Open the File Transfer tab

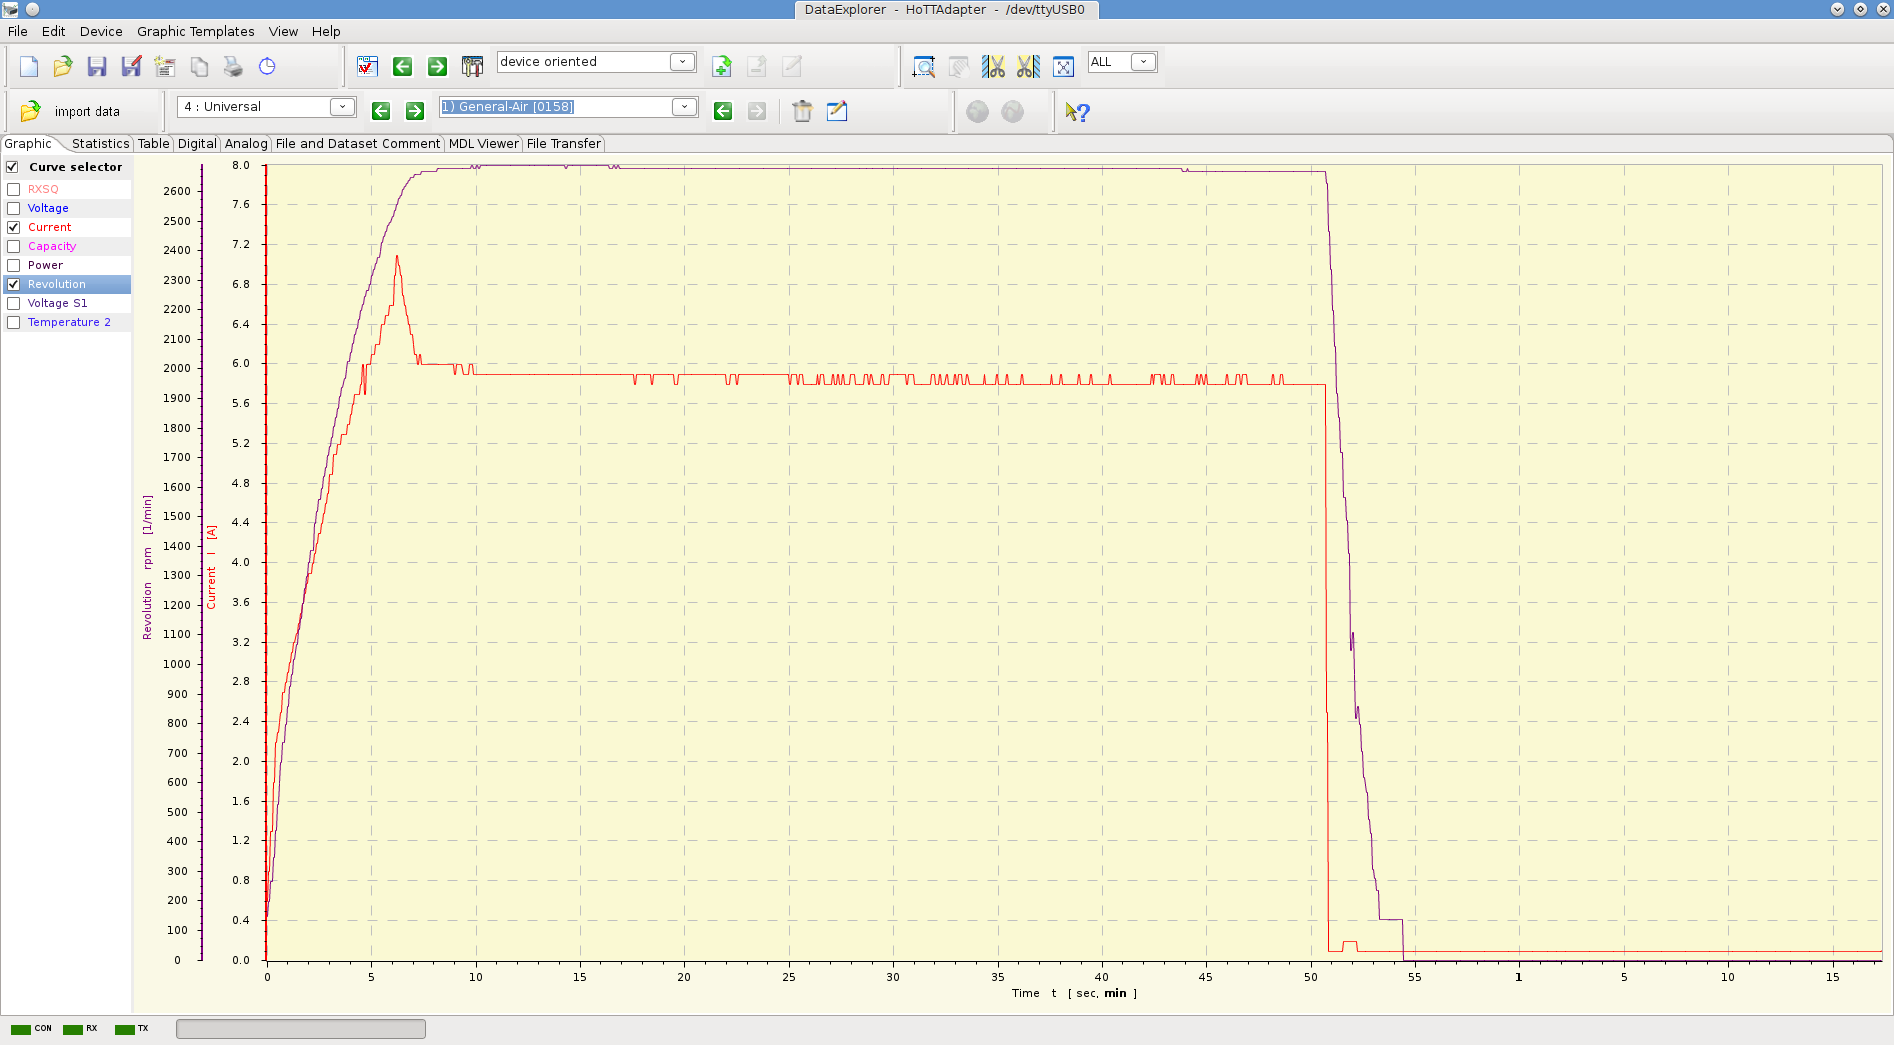(x=563, y=144)
